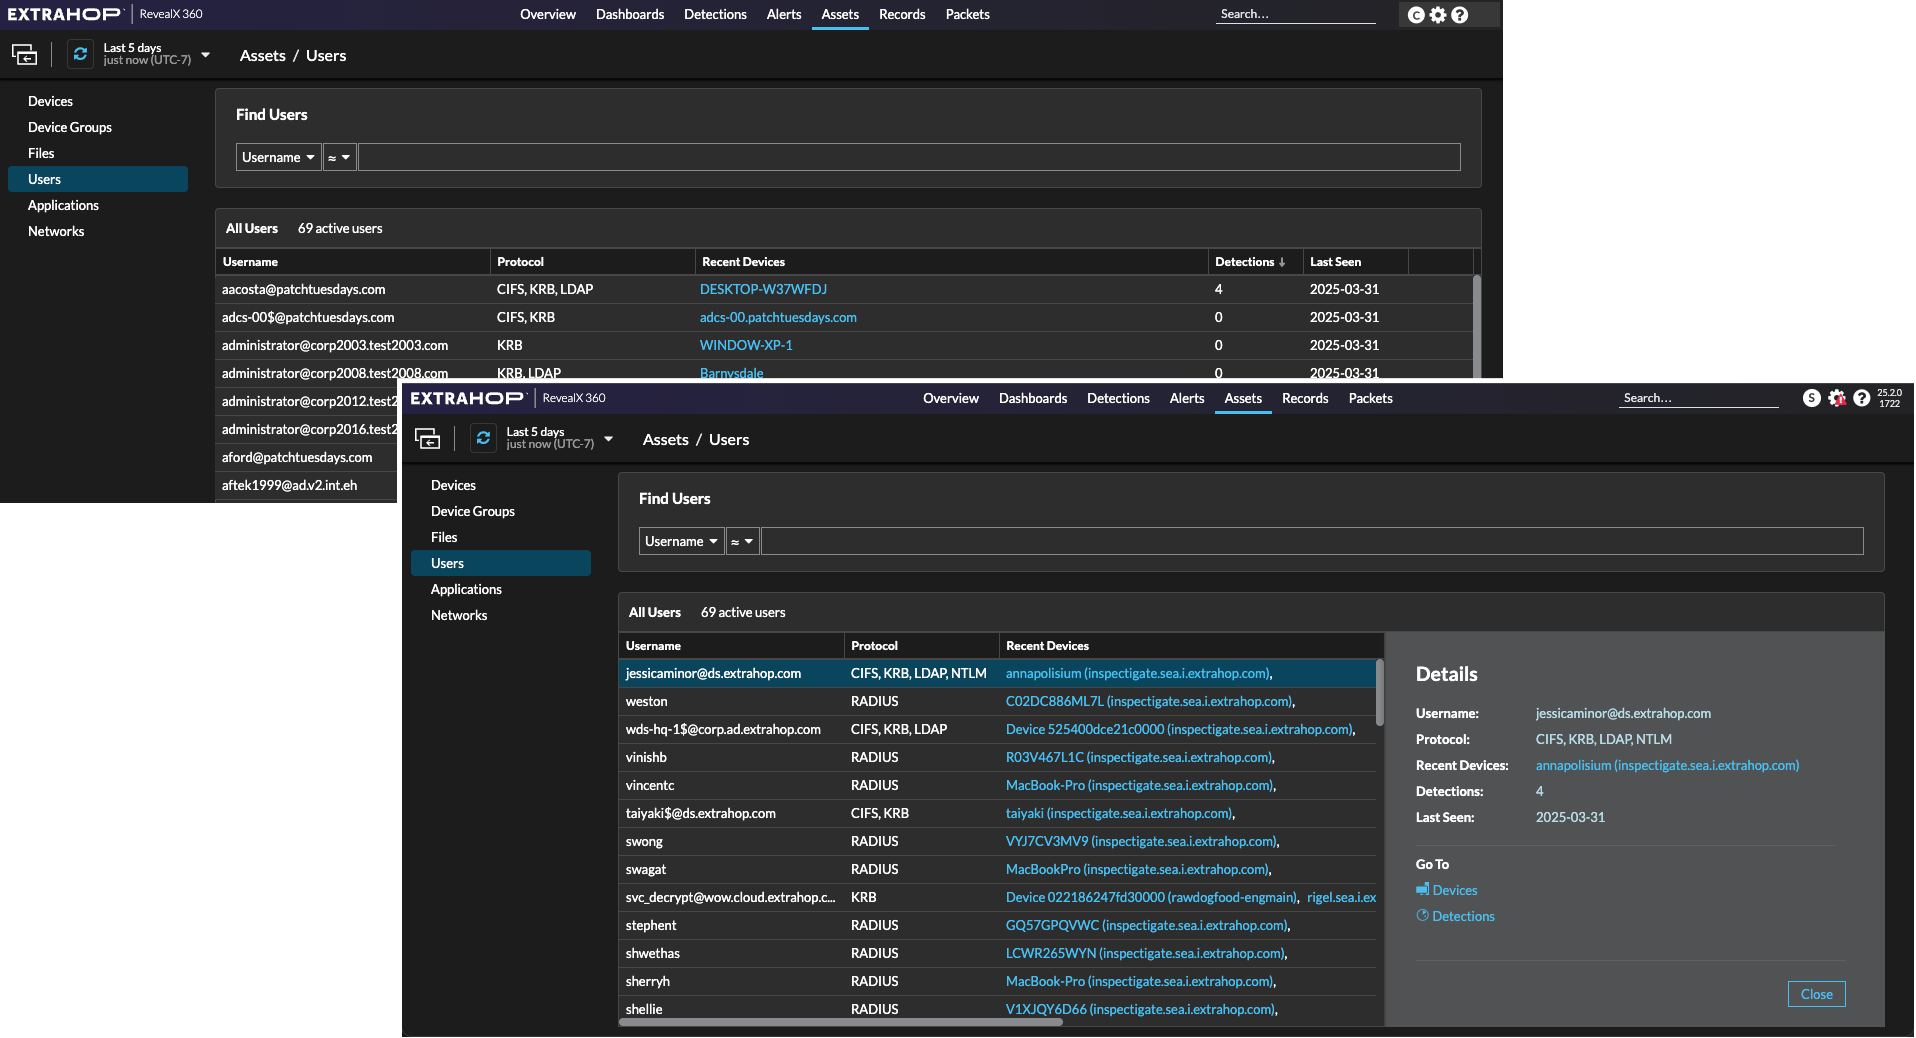1916x1038 pixels.
Task: Open Dashboards in the back window's top navigation
Action: [x=630, y=14]
